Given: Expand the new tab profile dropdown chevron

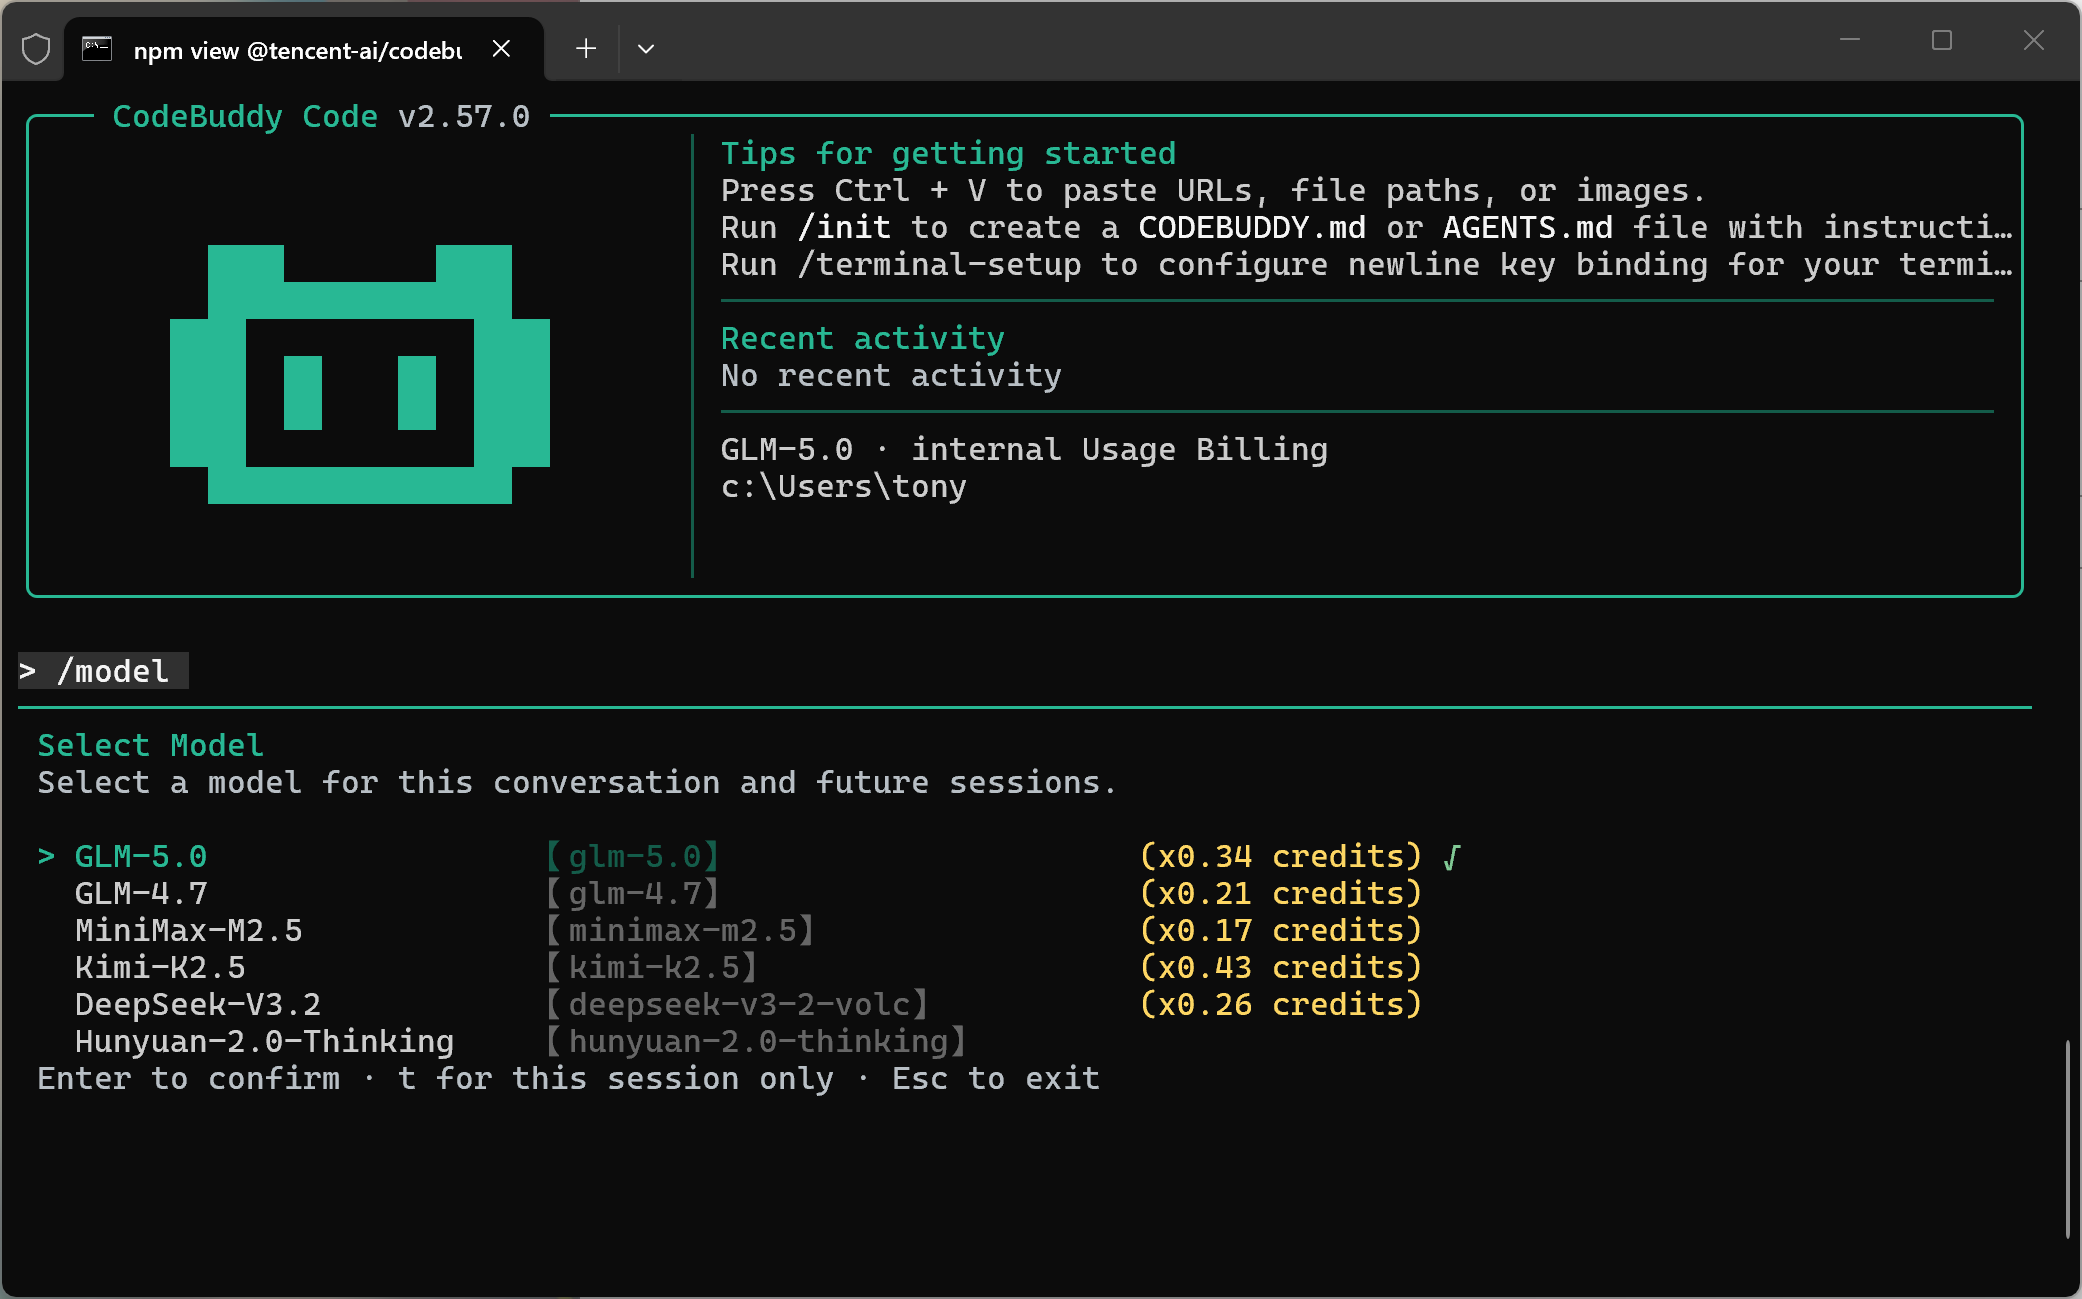Looking at the screenshot, I should click(x=646, y=49).
